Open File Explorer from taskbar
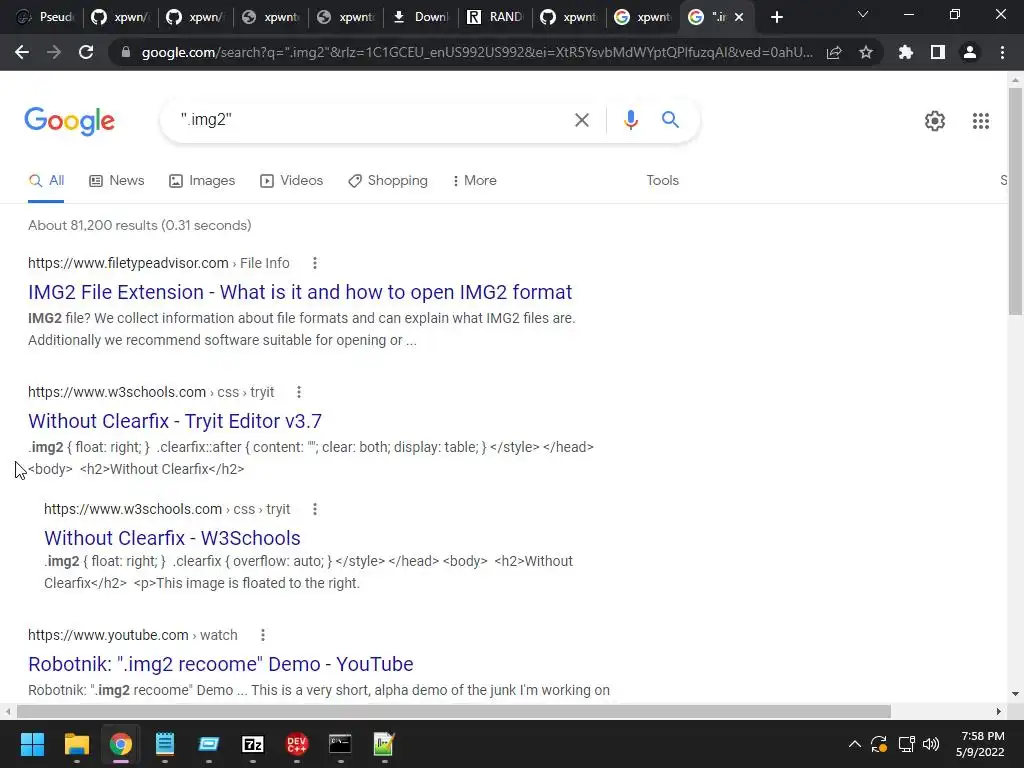1024x768 pixels. click(76, 744)
